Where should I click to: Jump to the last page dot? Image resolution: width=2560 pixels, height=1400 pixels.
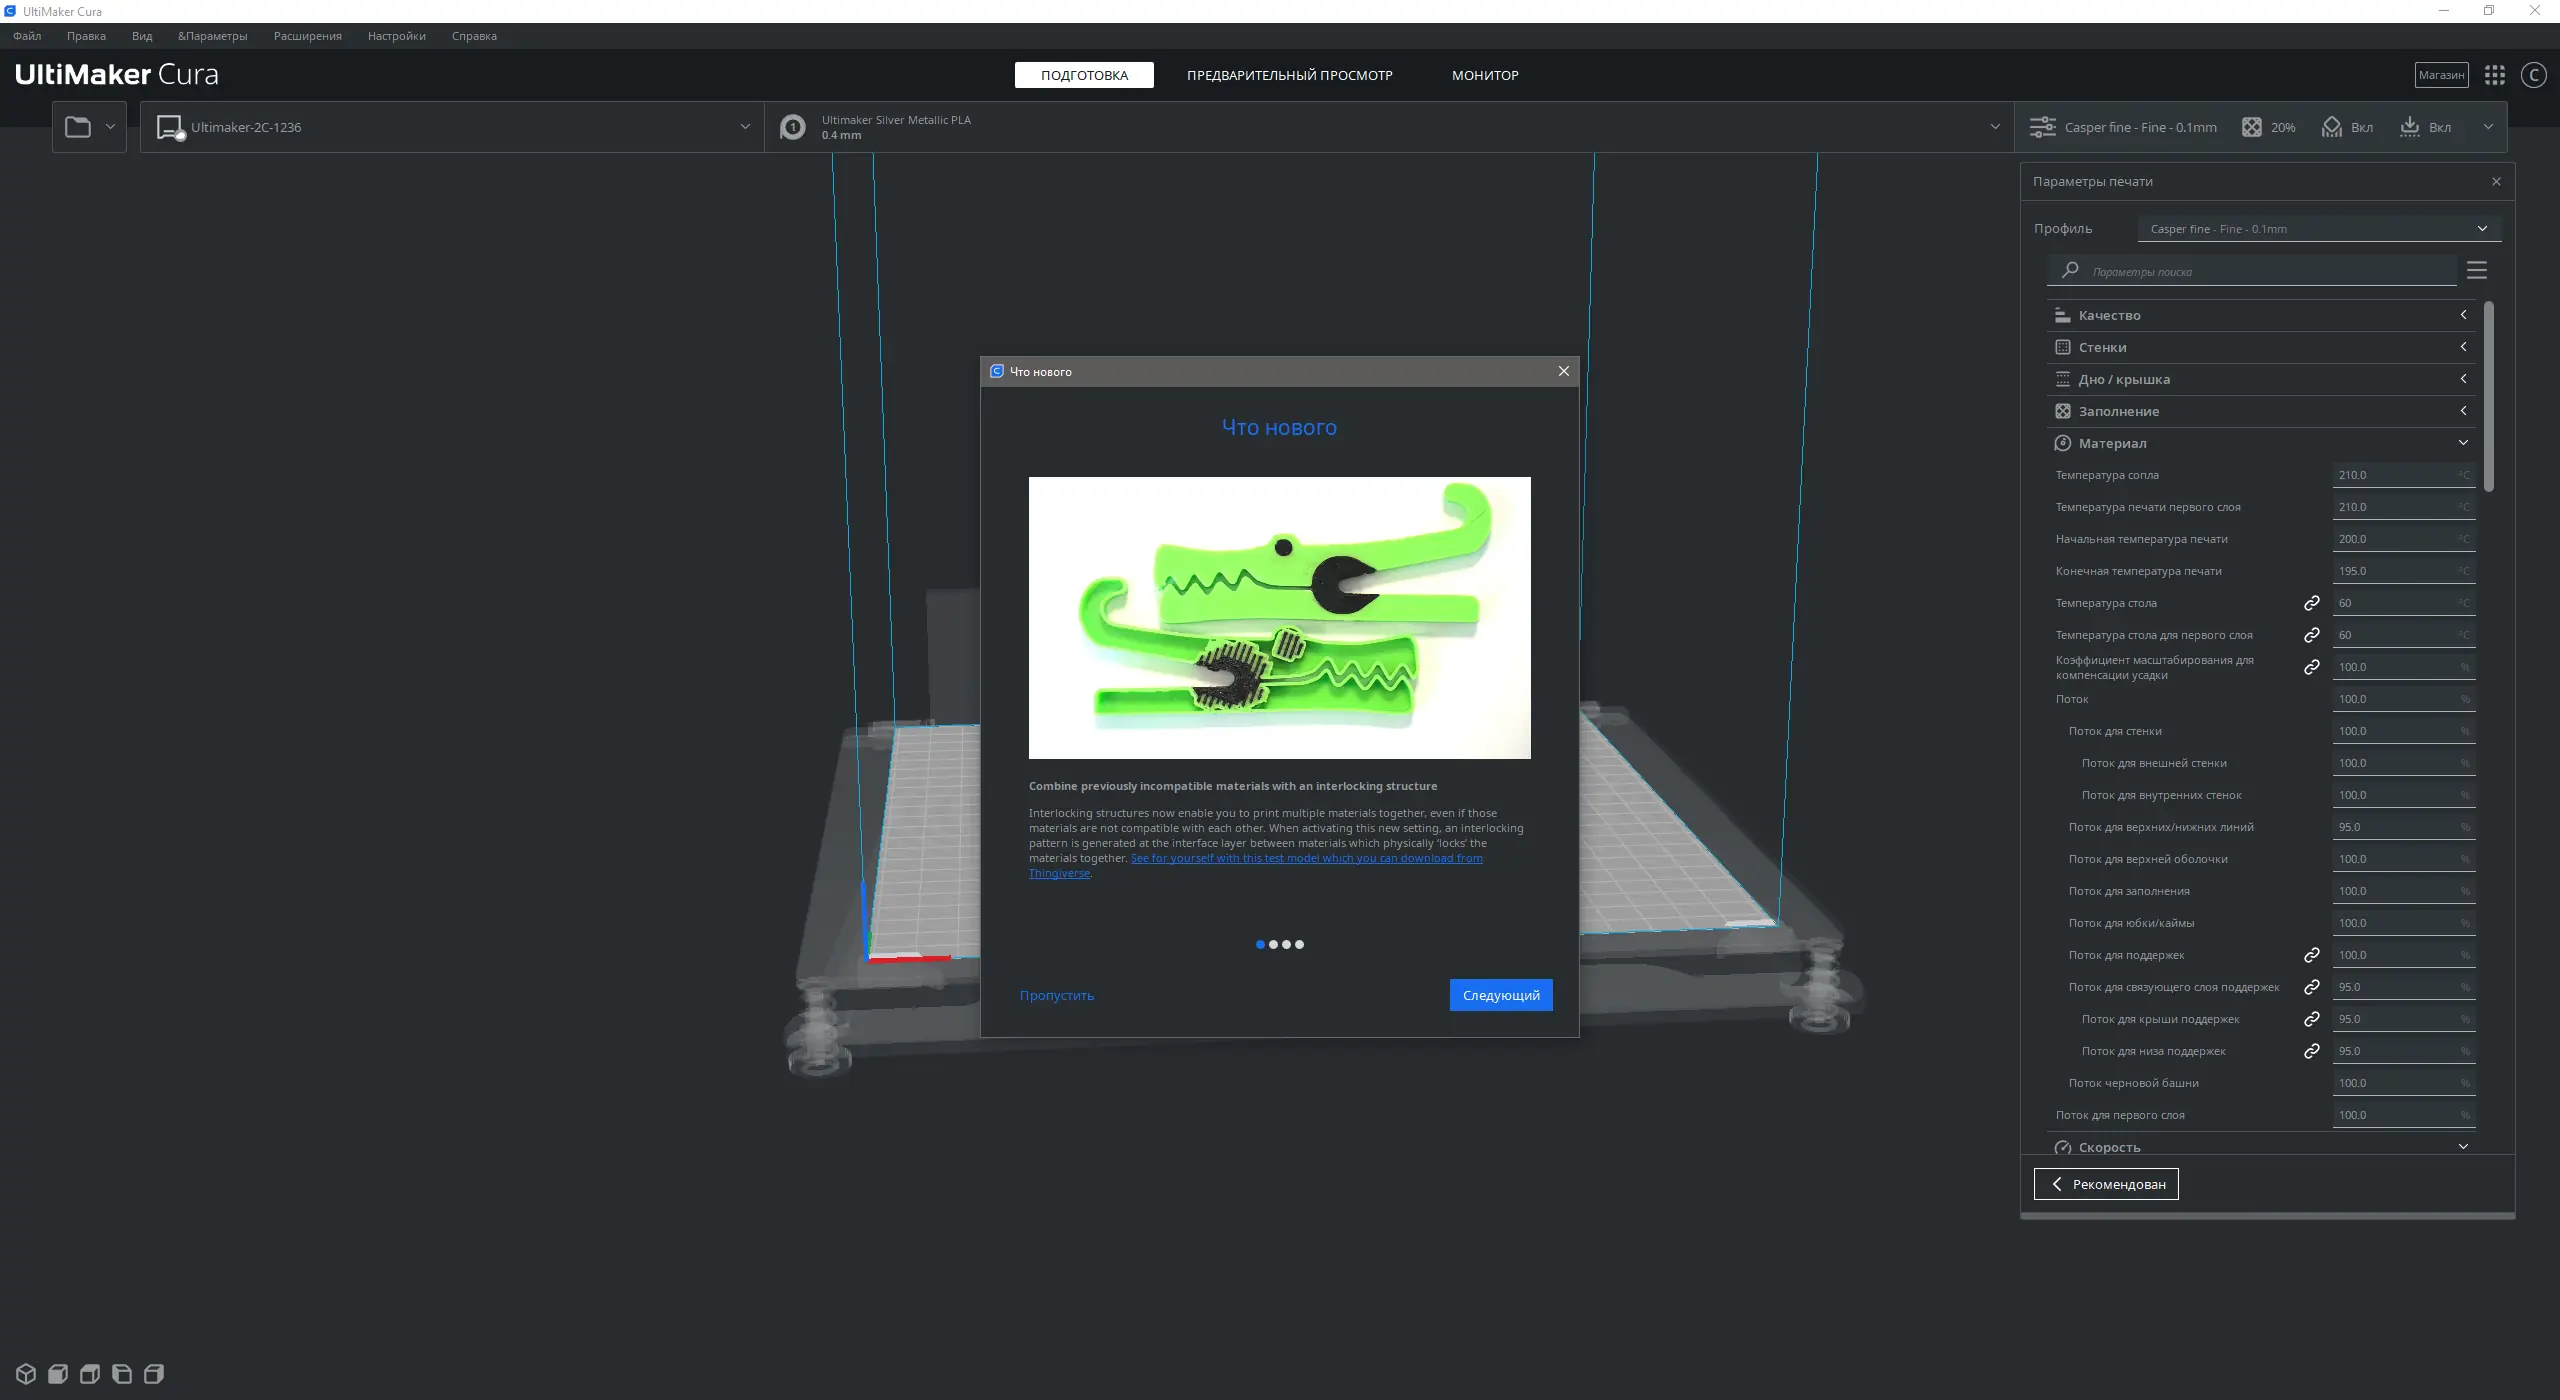tap(1299, 944)
